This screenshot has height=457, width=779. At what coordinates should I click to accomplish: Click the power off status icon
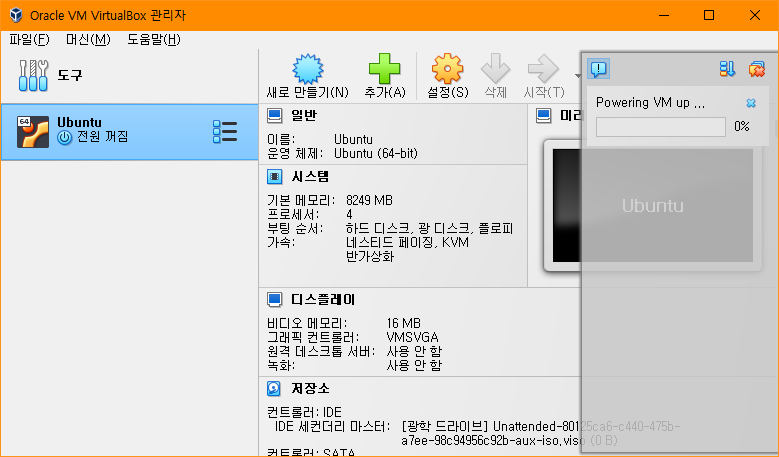tap(65, 137)
